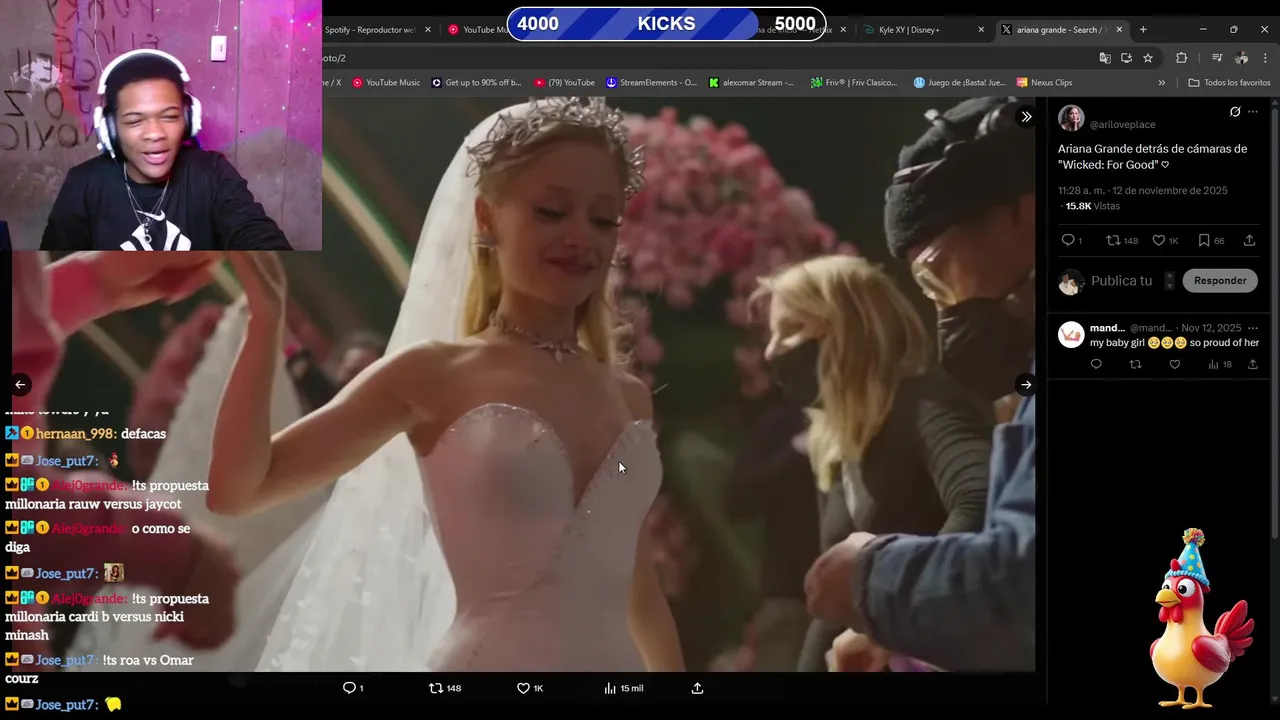Viewport: 1280px width, 720px height.
Task: Switch to Spotify - Reproductor web tab
Action: pyautogui.click(x=370, y=30)
